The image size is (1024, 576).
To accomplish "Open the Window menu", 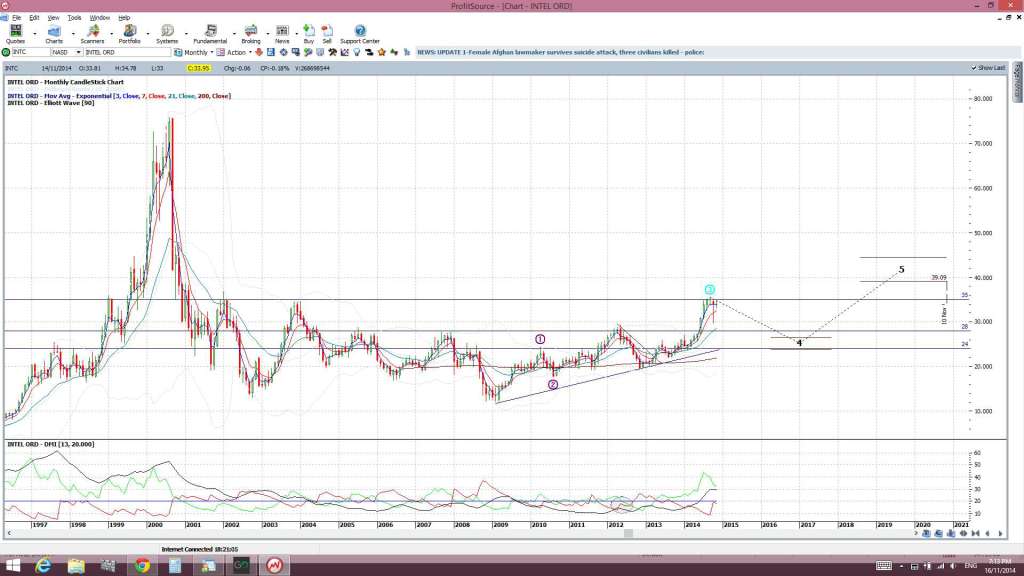I will (99, 18).
